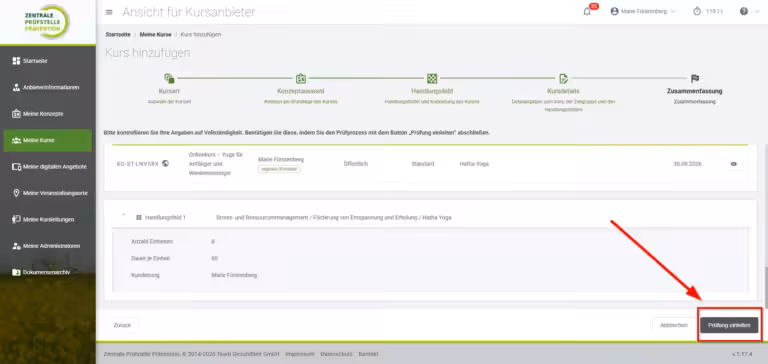
Task: Open the Datenschutz footer link
Action: (x=336, y=354)
